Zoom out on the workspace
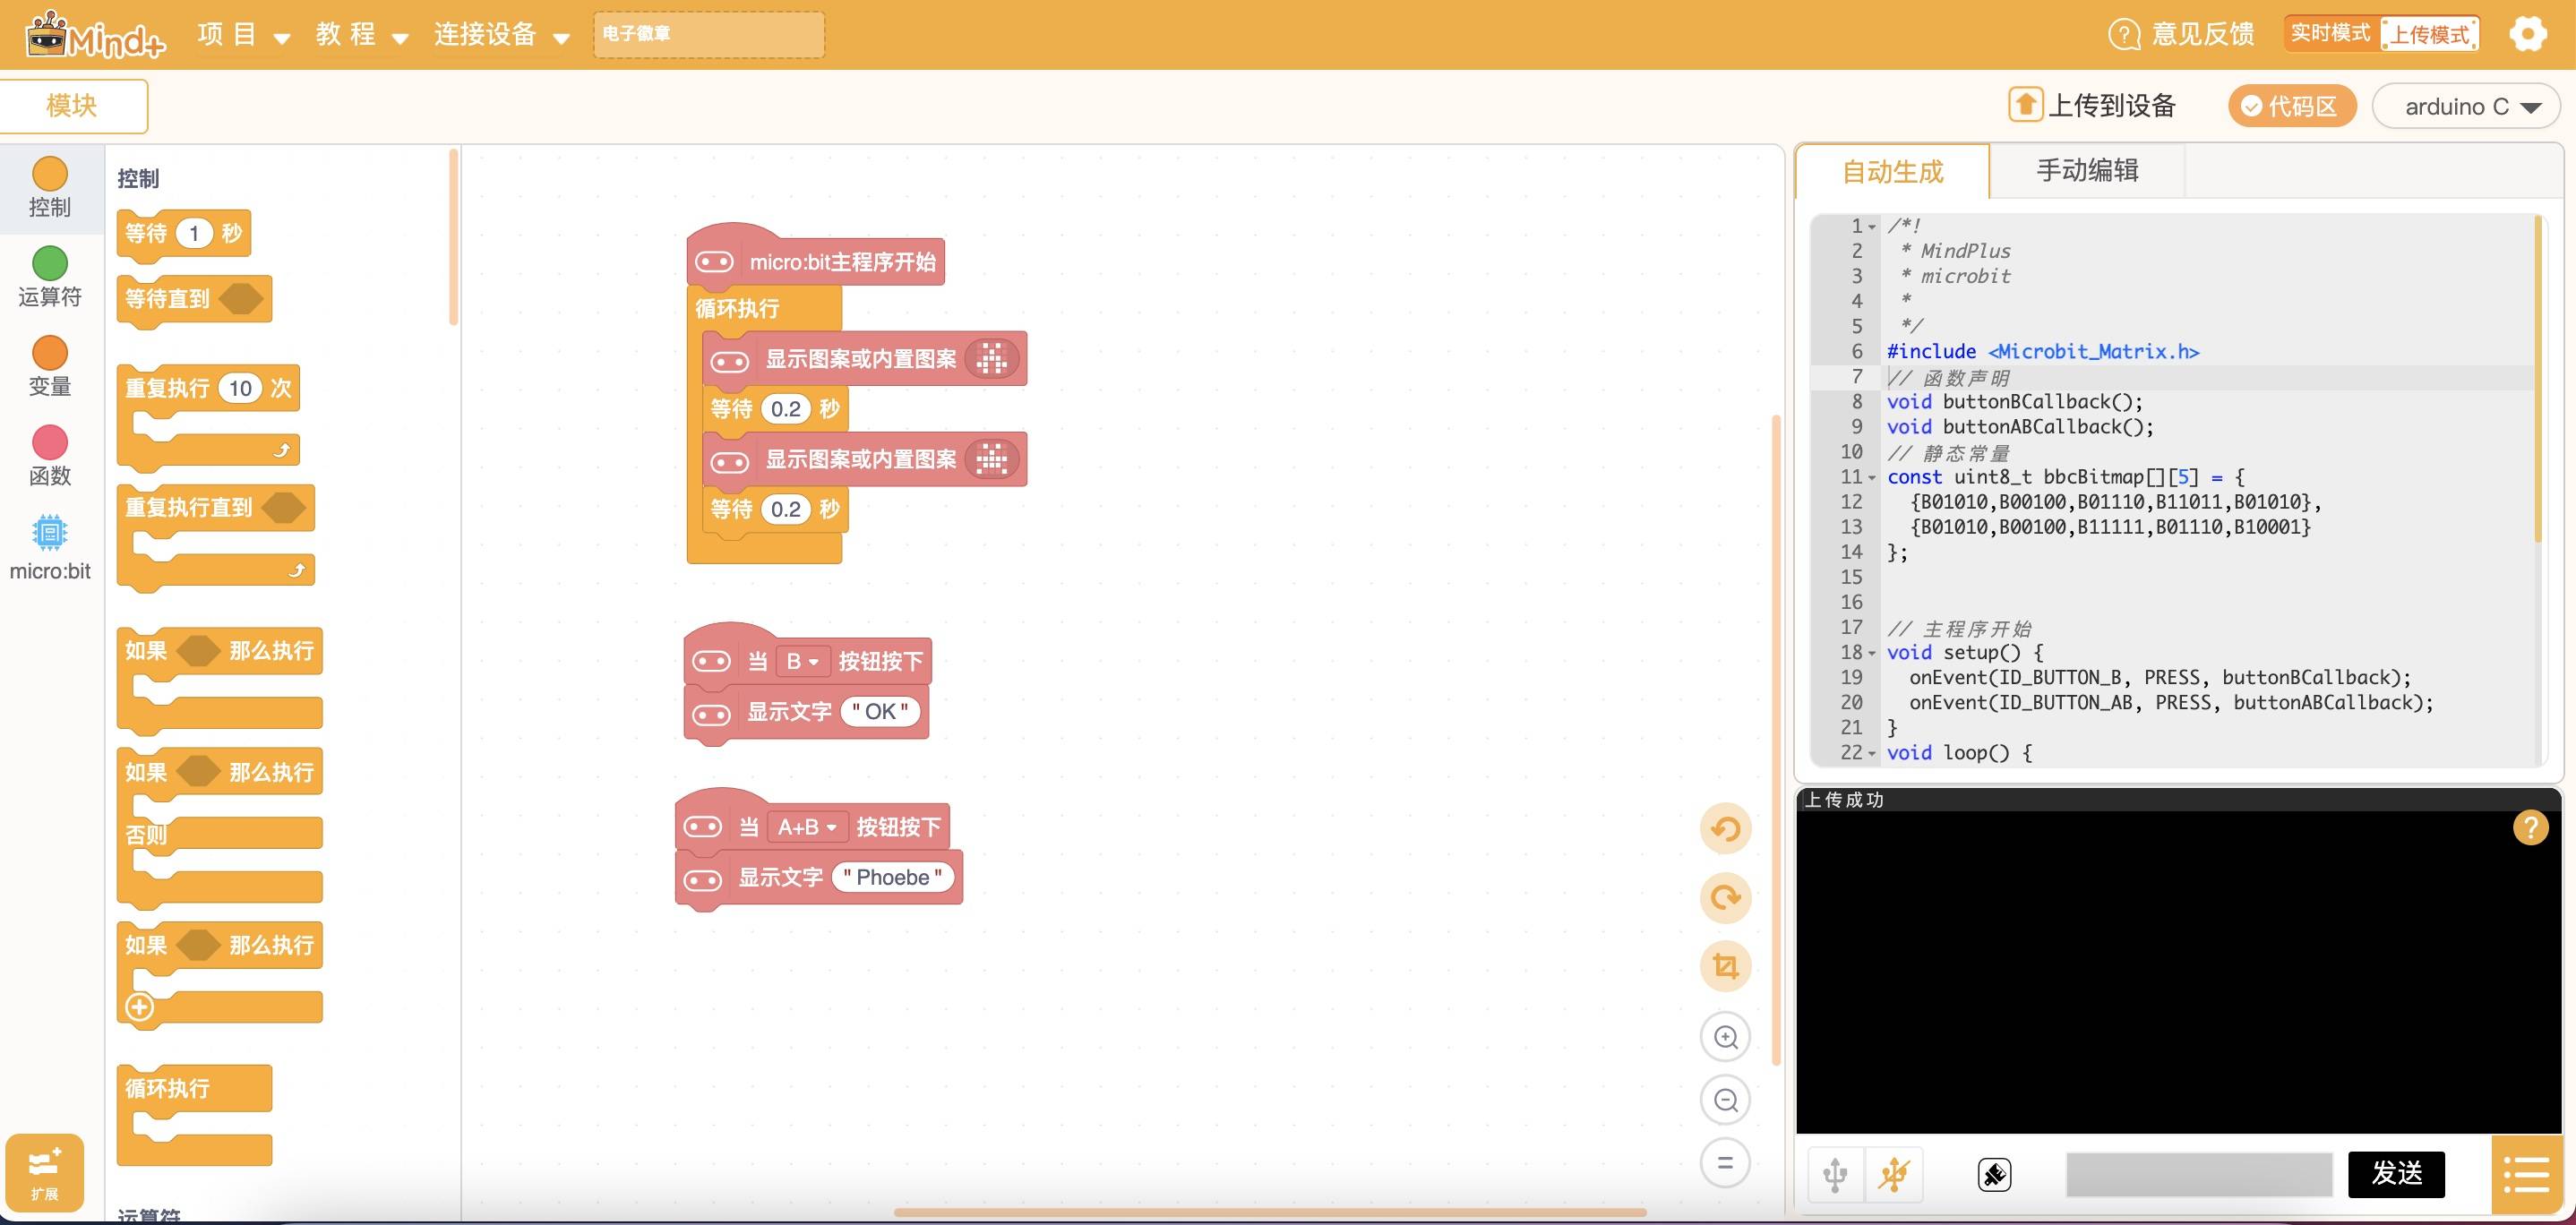2576x1225 pixels. click(x=1725, y=1100)
